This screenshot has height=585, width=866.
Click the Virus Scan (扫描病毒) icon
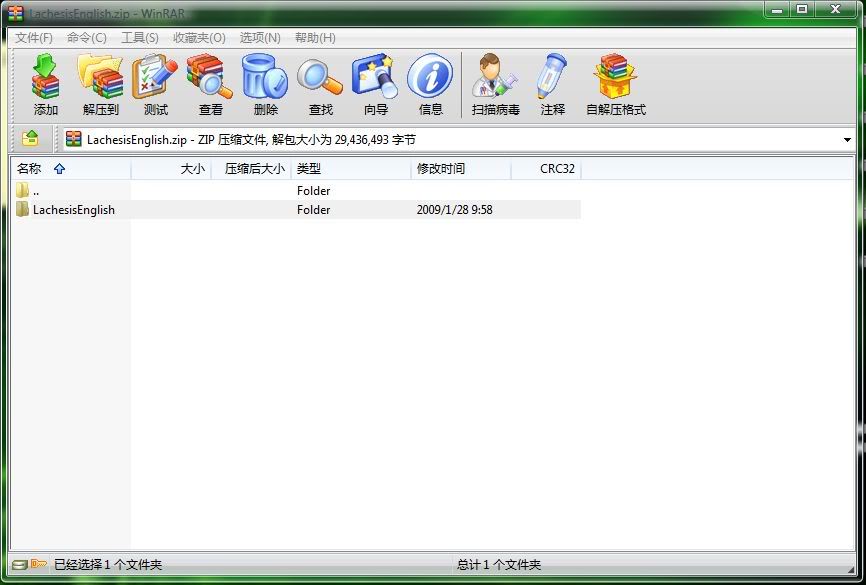[495, 84]
